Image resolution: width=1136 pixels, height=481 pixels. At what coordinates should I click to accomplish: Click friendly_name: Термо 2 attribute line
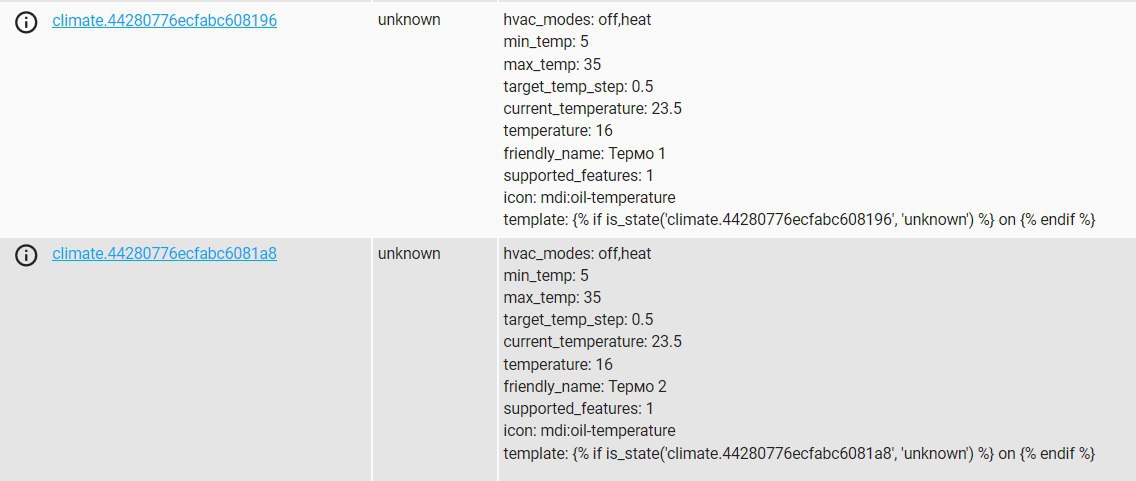[585, 386]
